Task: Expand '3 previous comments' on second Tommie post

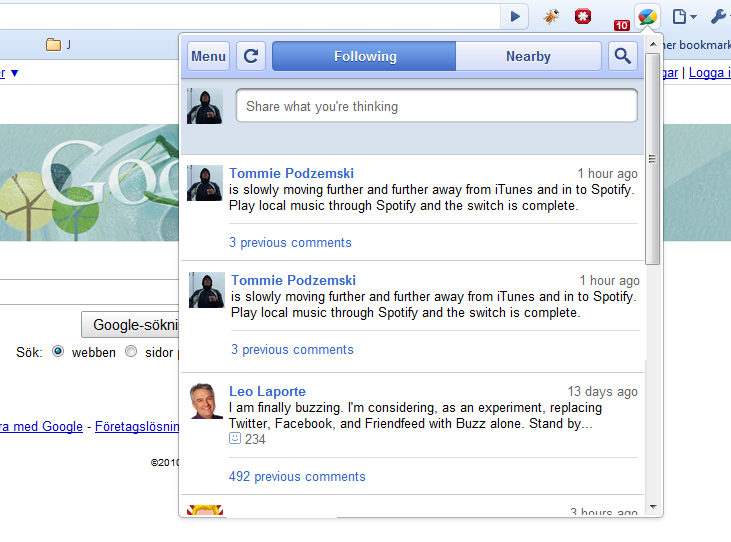Action: point(292,350)
